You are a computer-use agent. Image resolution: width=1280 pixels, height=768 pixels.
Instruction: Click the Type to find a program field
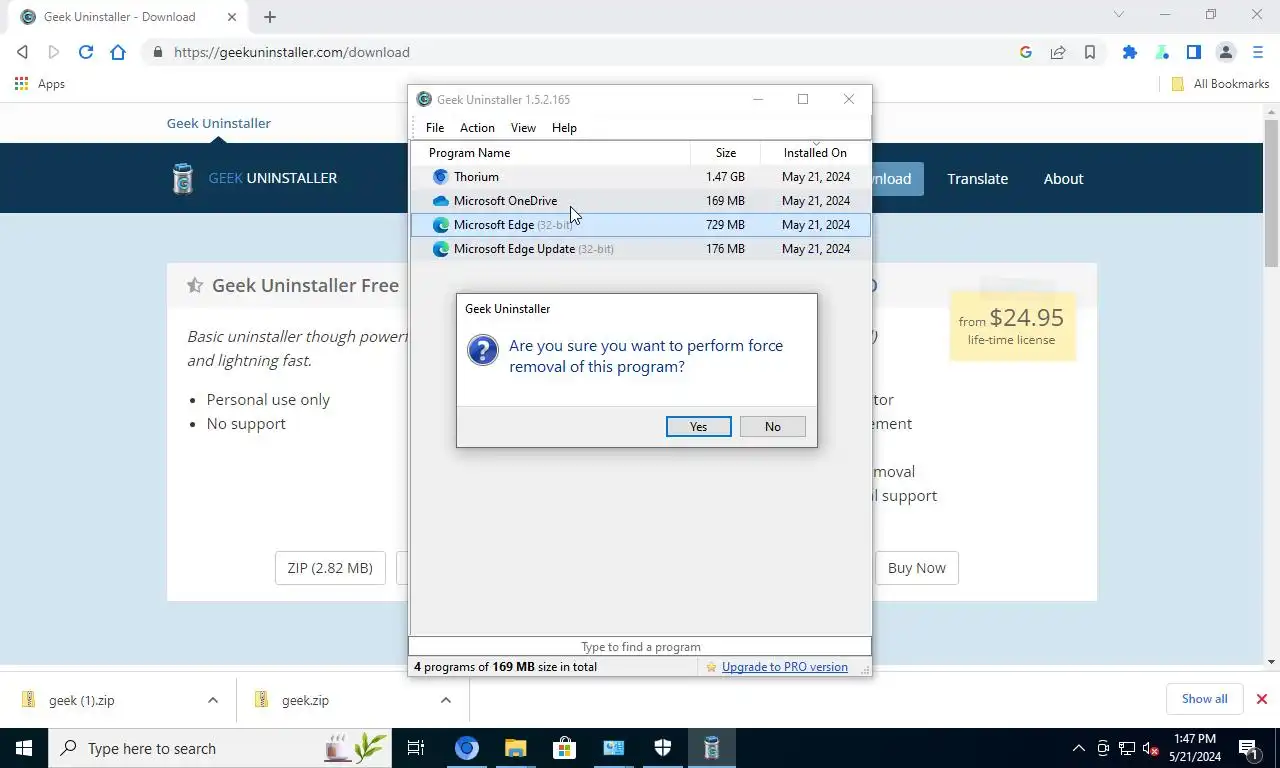pos(640,647)
